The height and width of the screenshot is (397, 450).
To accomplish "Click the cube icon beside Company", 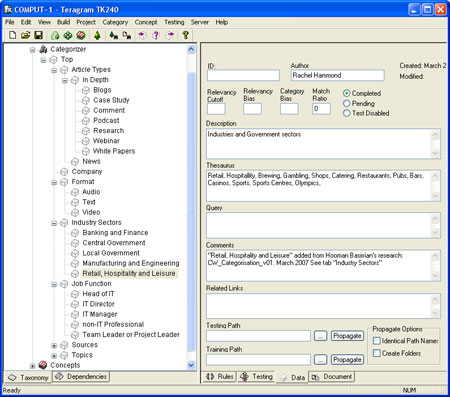I will 64,172.
